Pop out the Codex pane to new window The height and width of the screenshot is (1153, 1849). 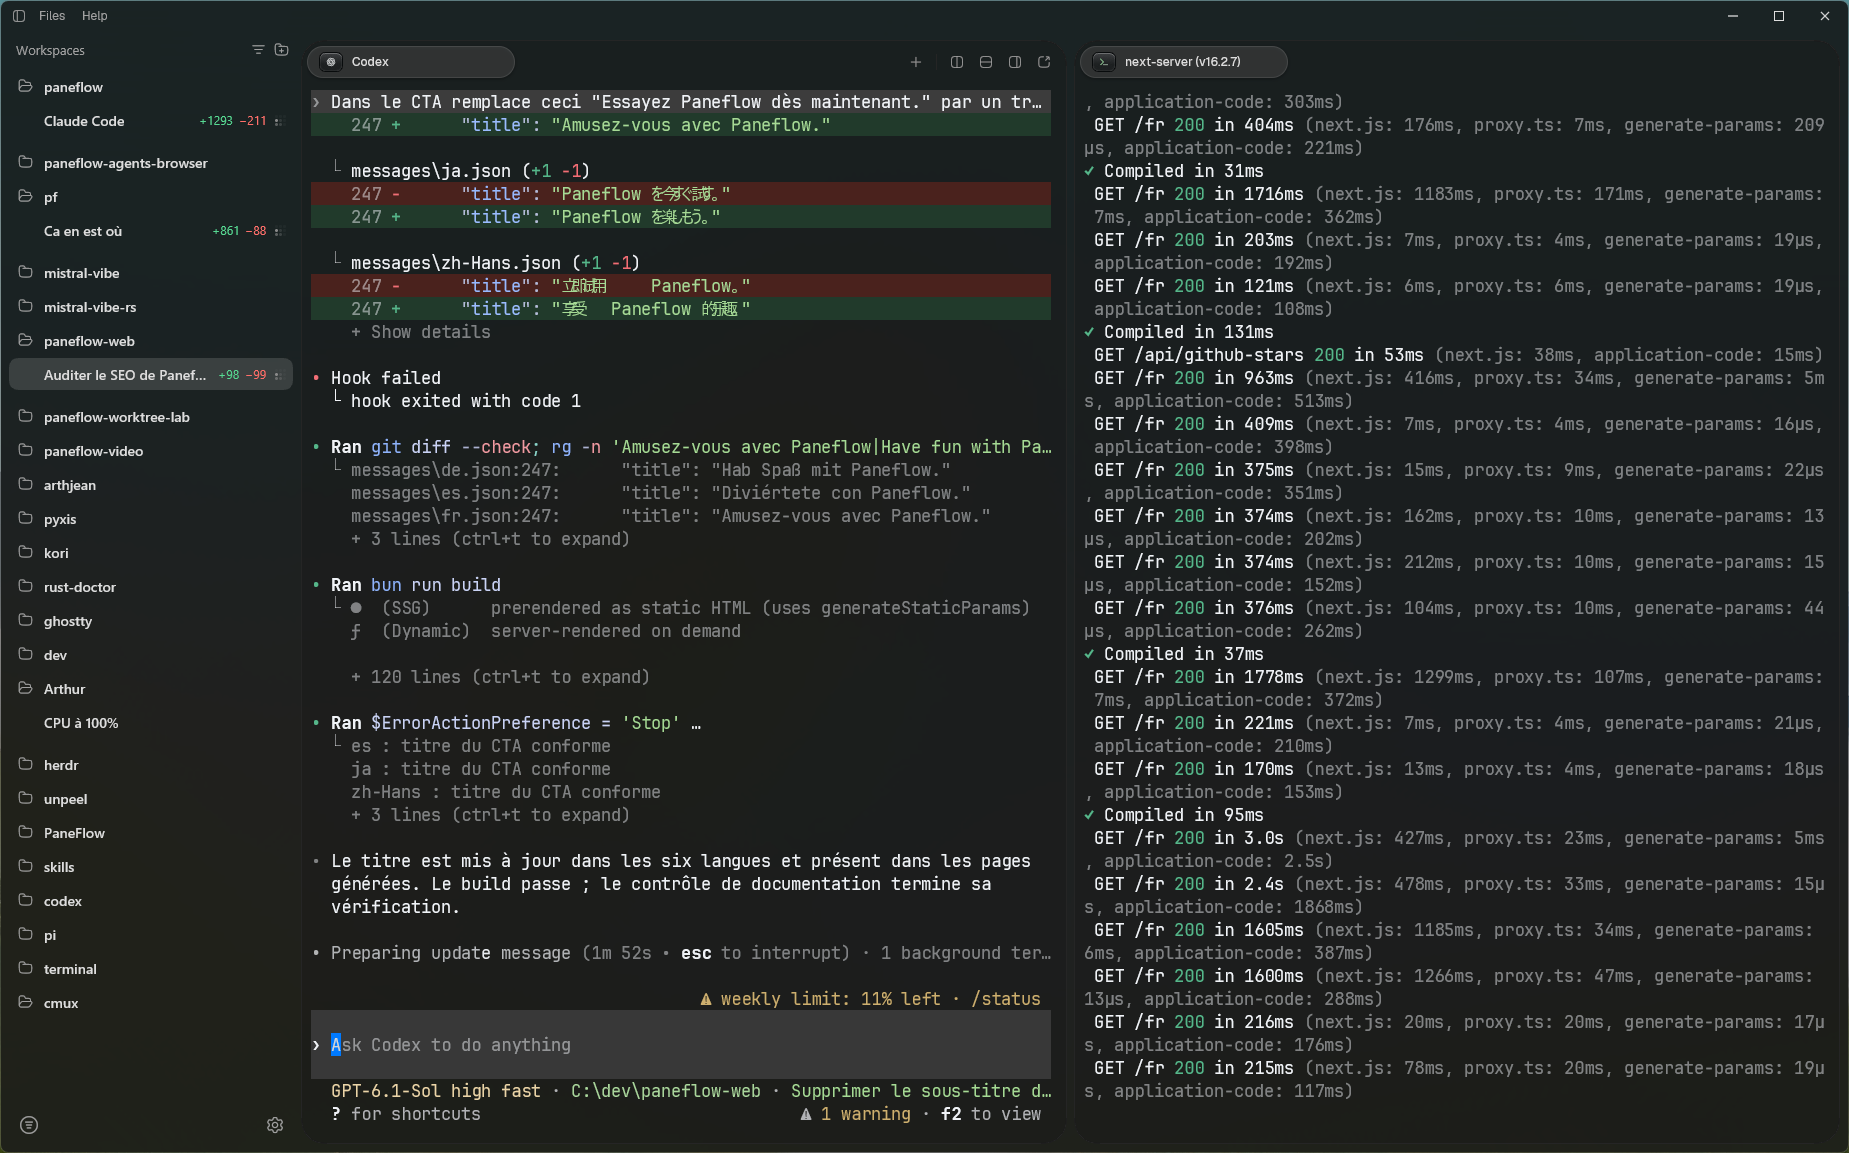pos(1044,62)
